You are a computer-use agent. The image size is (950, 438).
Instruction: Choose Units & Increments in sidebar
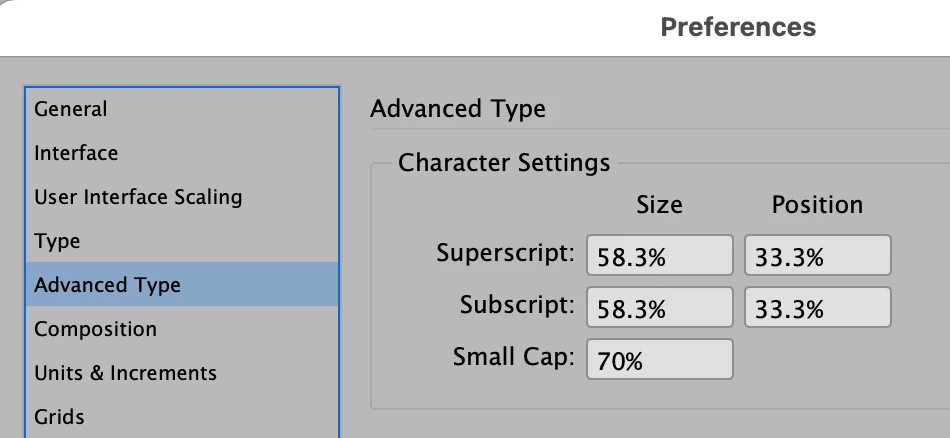click(x=182, y=373)
